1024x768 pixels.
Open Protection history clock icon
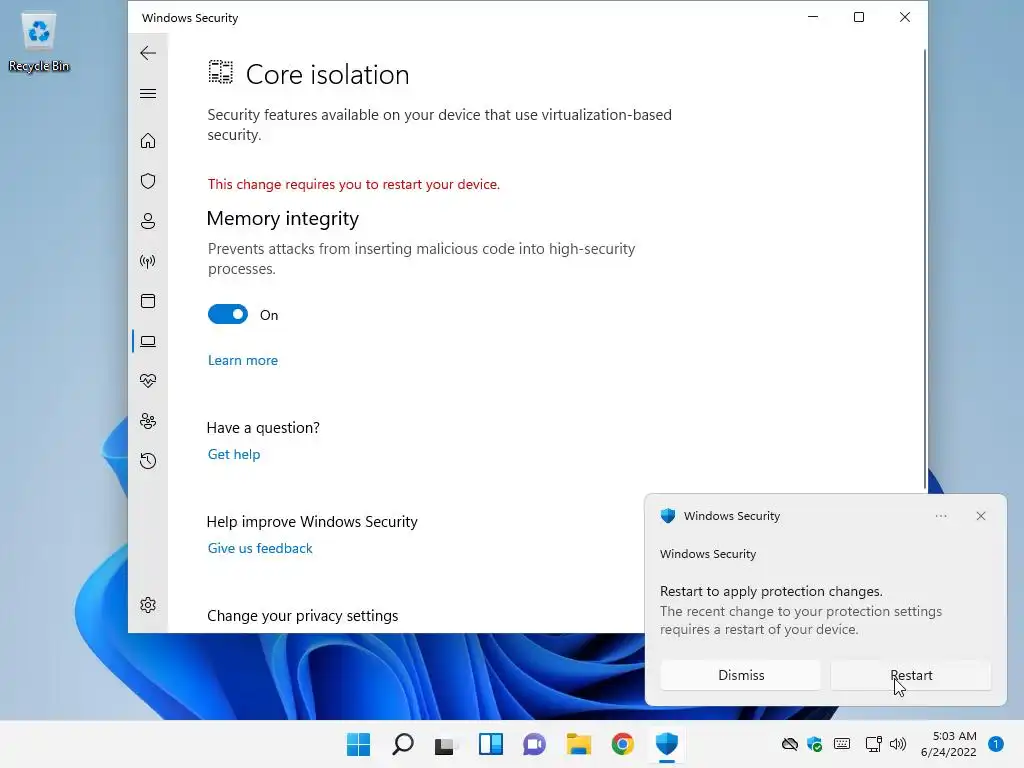(x=148, y=461)
